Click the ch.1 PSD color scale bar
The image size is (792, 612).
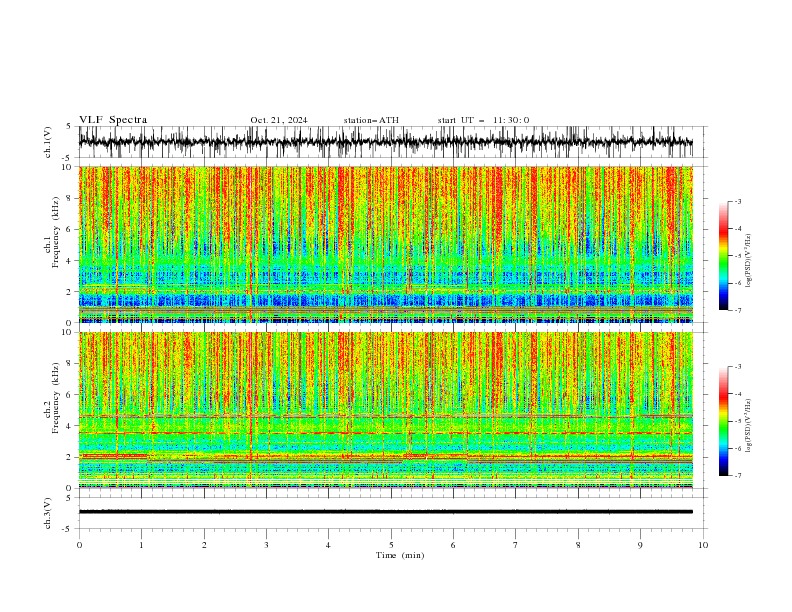pyautogui.click(x=723, y=256)
